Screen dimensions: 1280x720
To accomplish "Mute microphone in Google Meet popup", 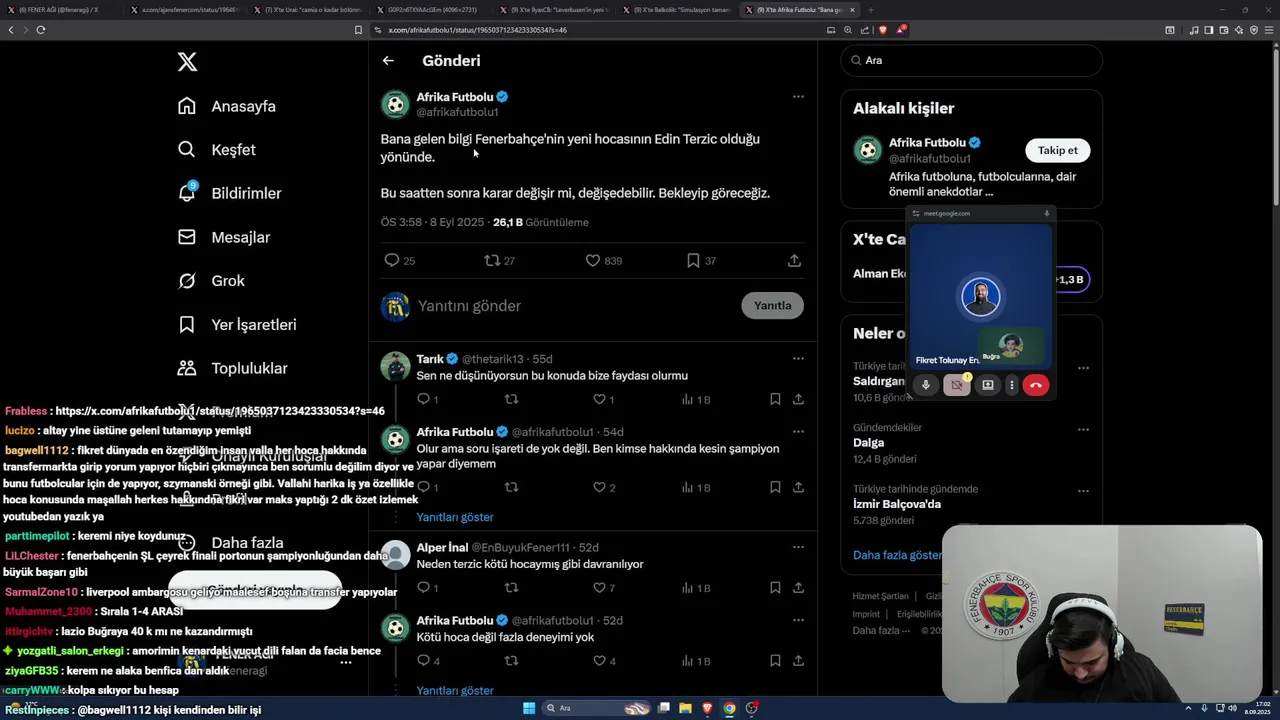I will (926, 385).
